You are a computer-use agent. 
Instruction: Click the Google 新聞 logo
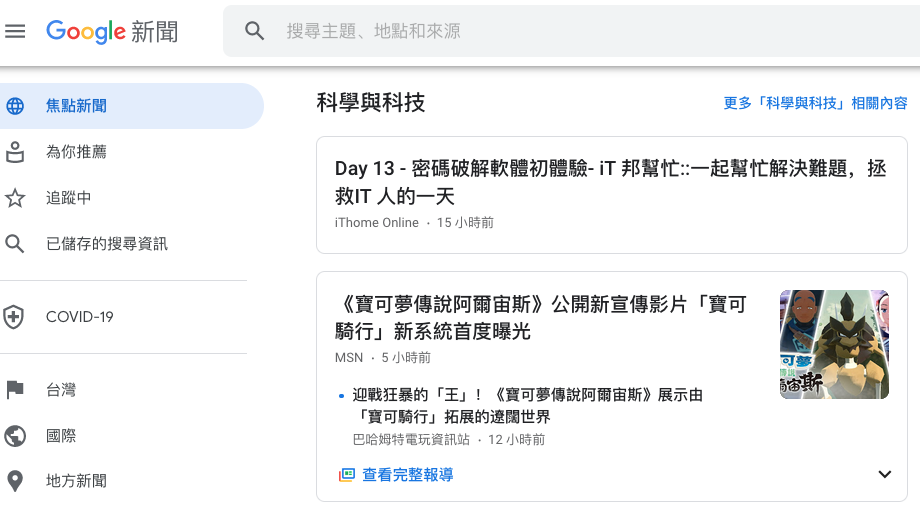coord(112,31)
